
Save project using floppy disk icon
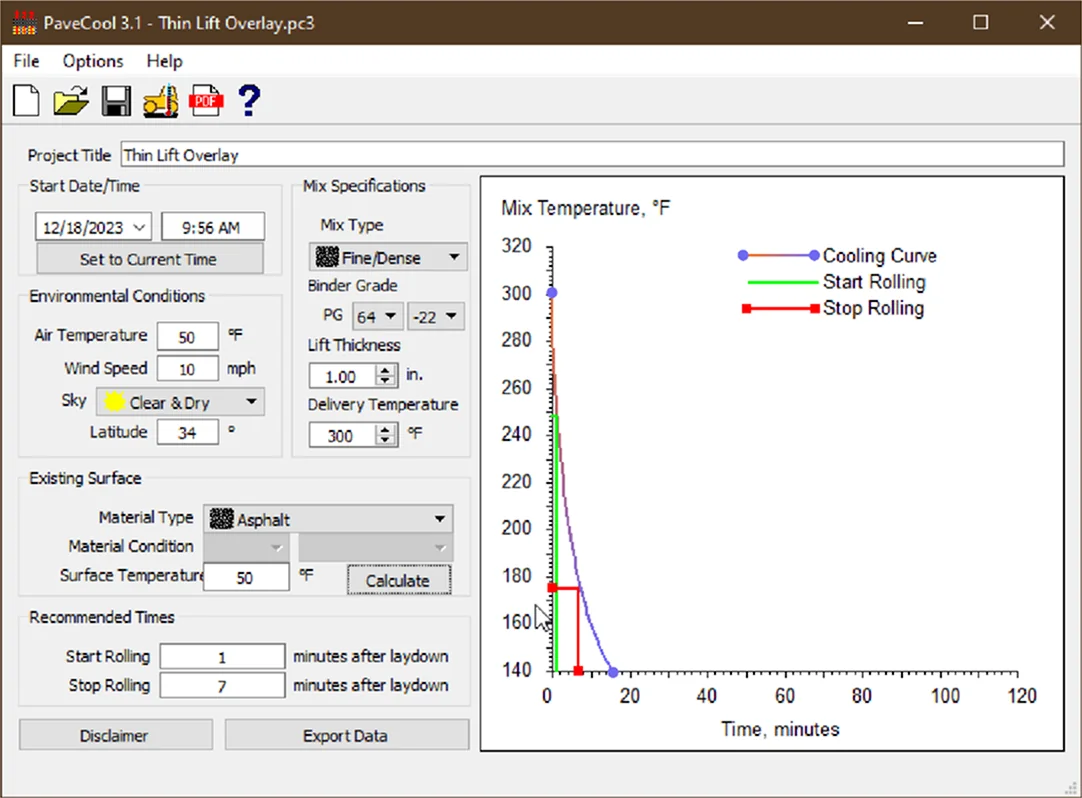point(116,100)
